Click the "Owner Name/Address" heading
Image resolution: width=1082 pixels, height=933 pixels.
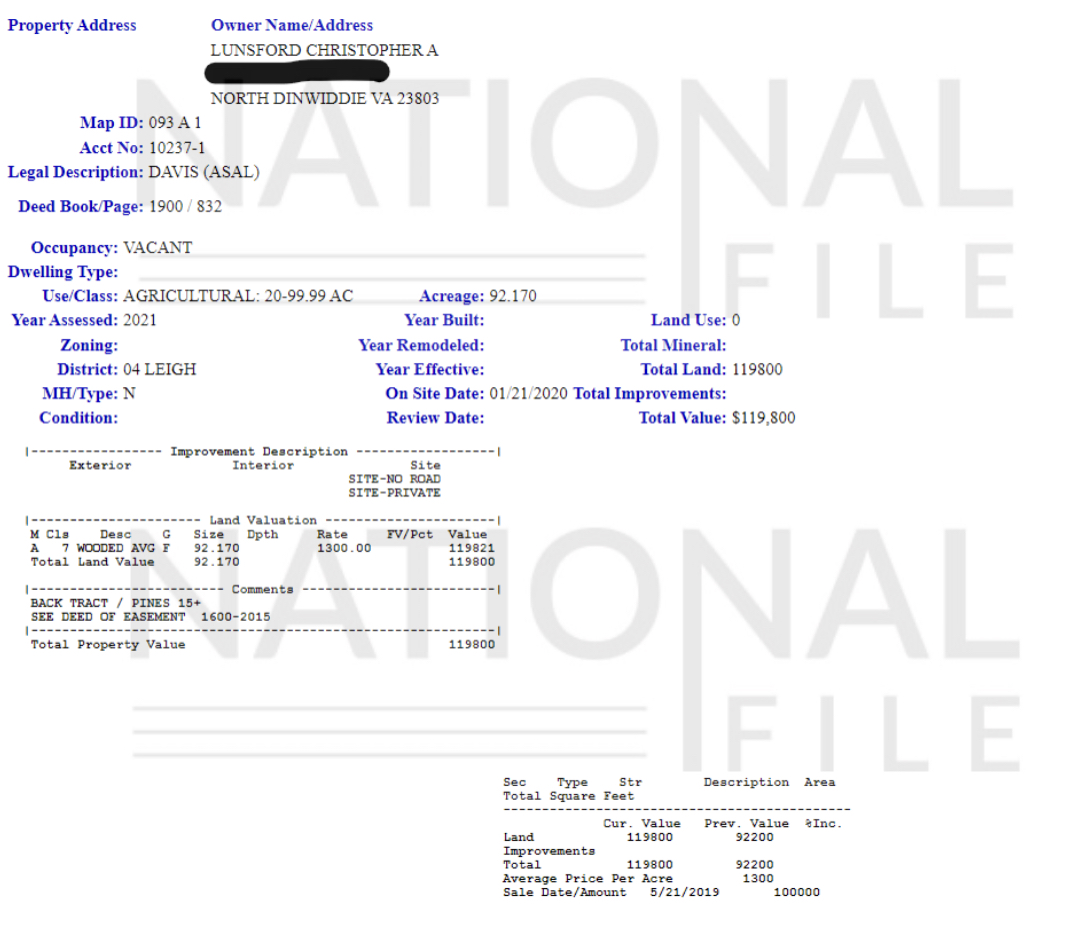[292, 26]
